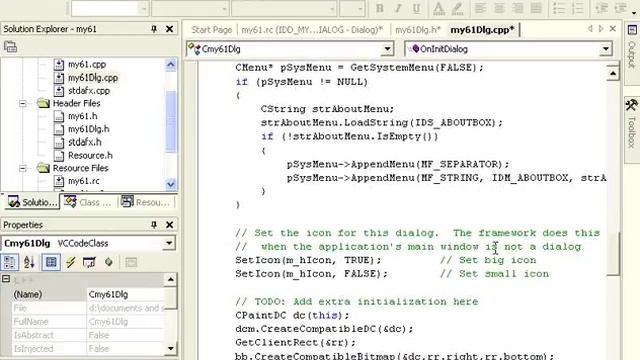The height and width of the screenshot is (360, 640).
Task: Show Overrides icon in Properties toolbar
Action: click(109, 262)
